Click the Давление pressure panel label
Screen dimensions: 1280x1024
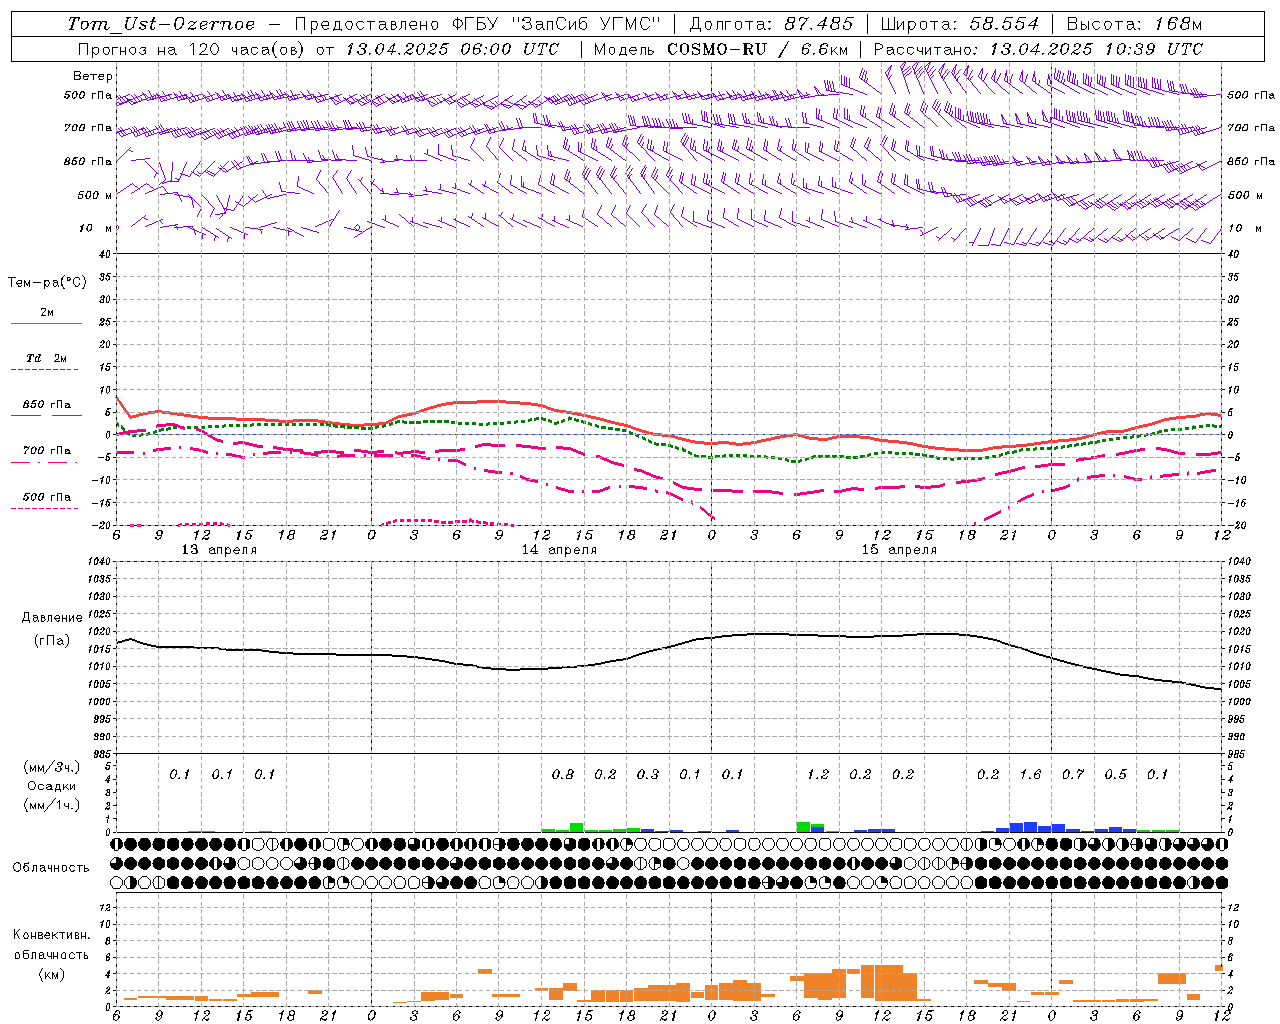click(52, 618)
